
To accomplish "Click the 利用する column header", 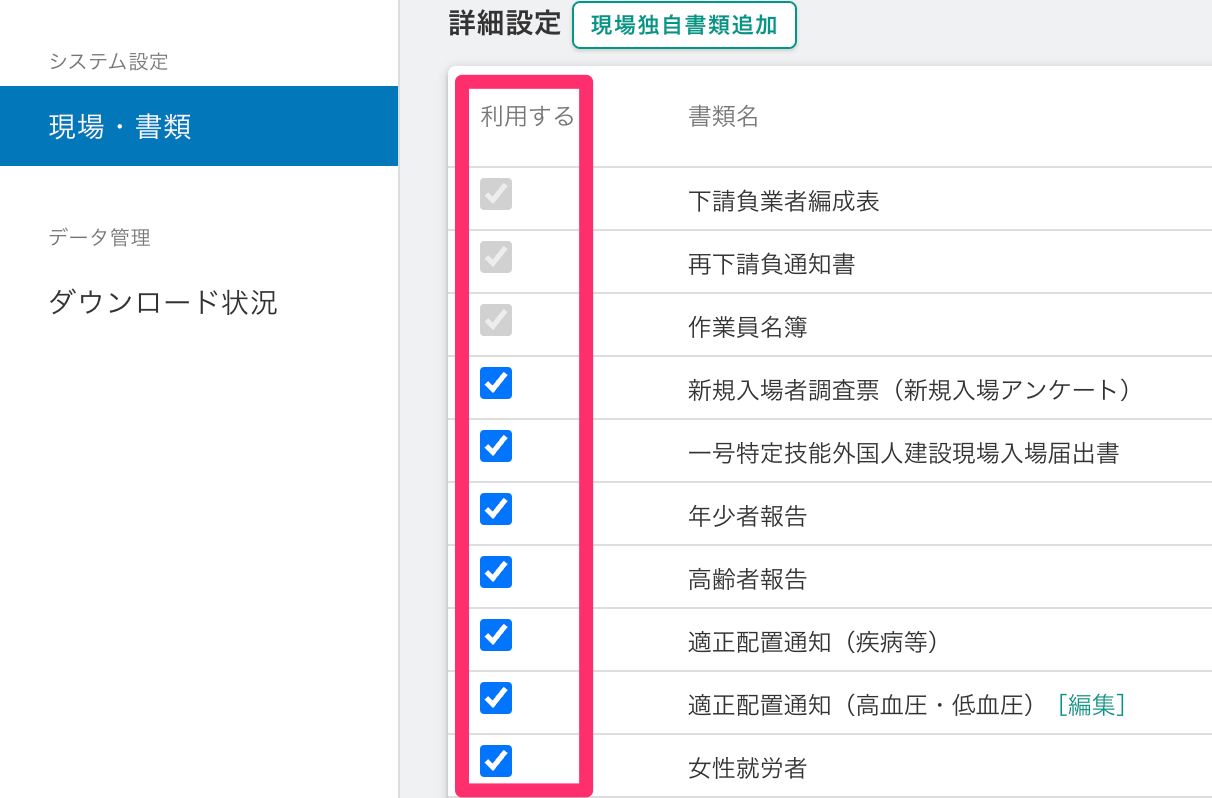I will pos(527,117).
